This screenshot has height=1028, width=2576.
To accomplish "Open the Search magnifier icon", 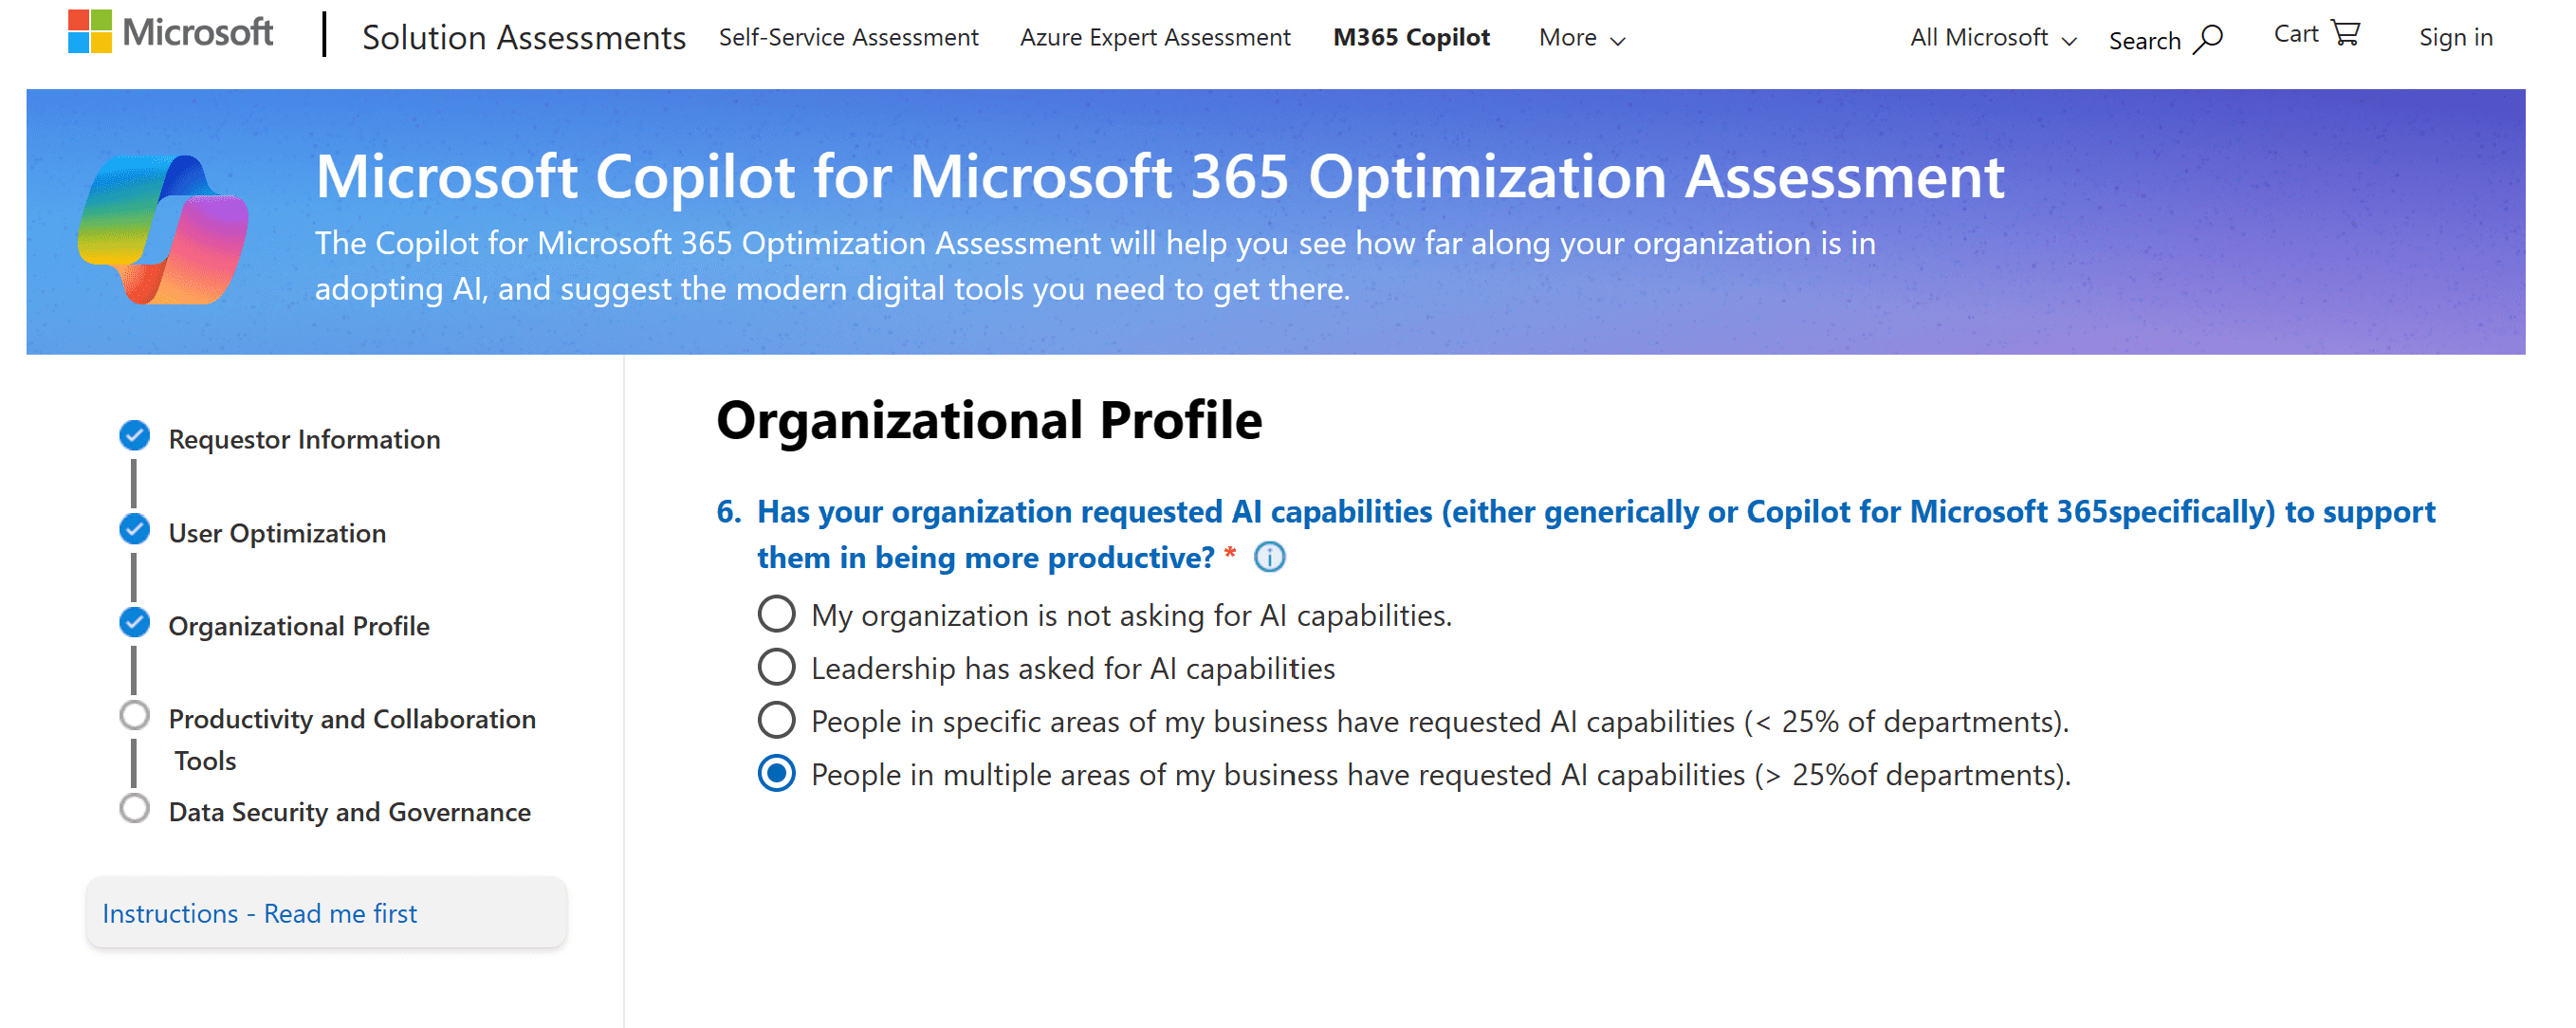I will [x=2208, y=40].
